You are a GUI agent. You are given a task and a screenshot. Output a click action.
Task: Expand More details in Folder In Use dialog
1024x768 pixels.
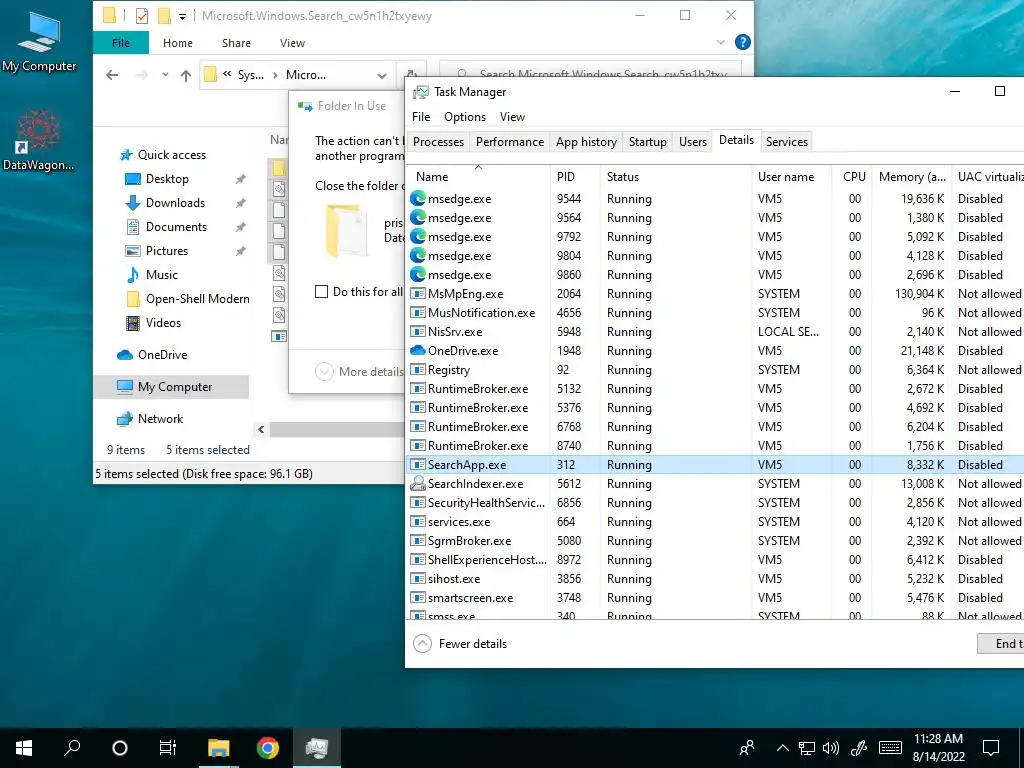click(x=360, y=372)
